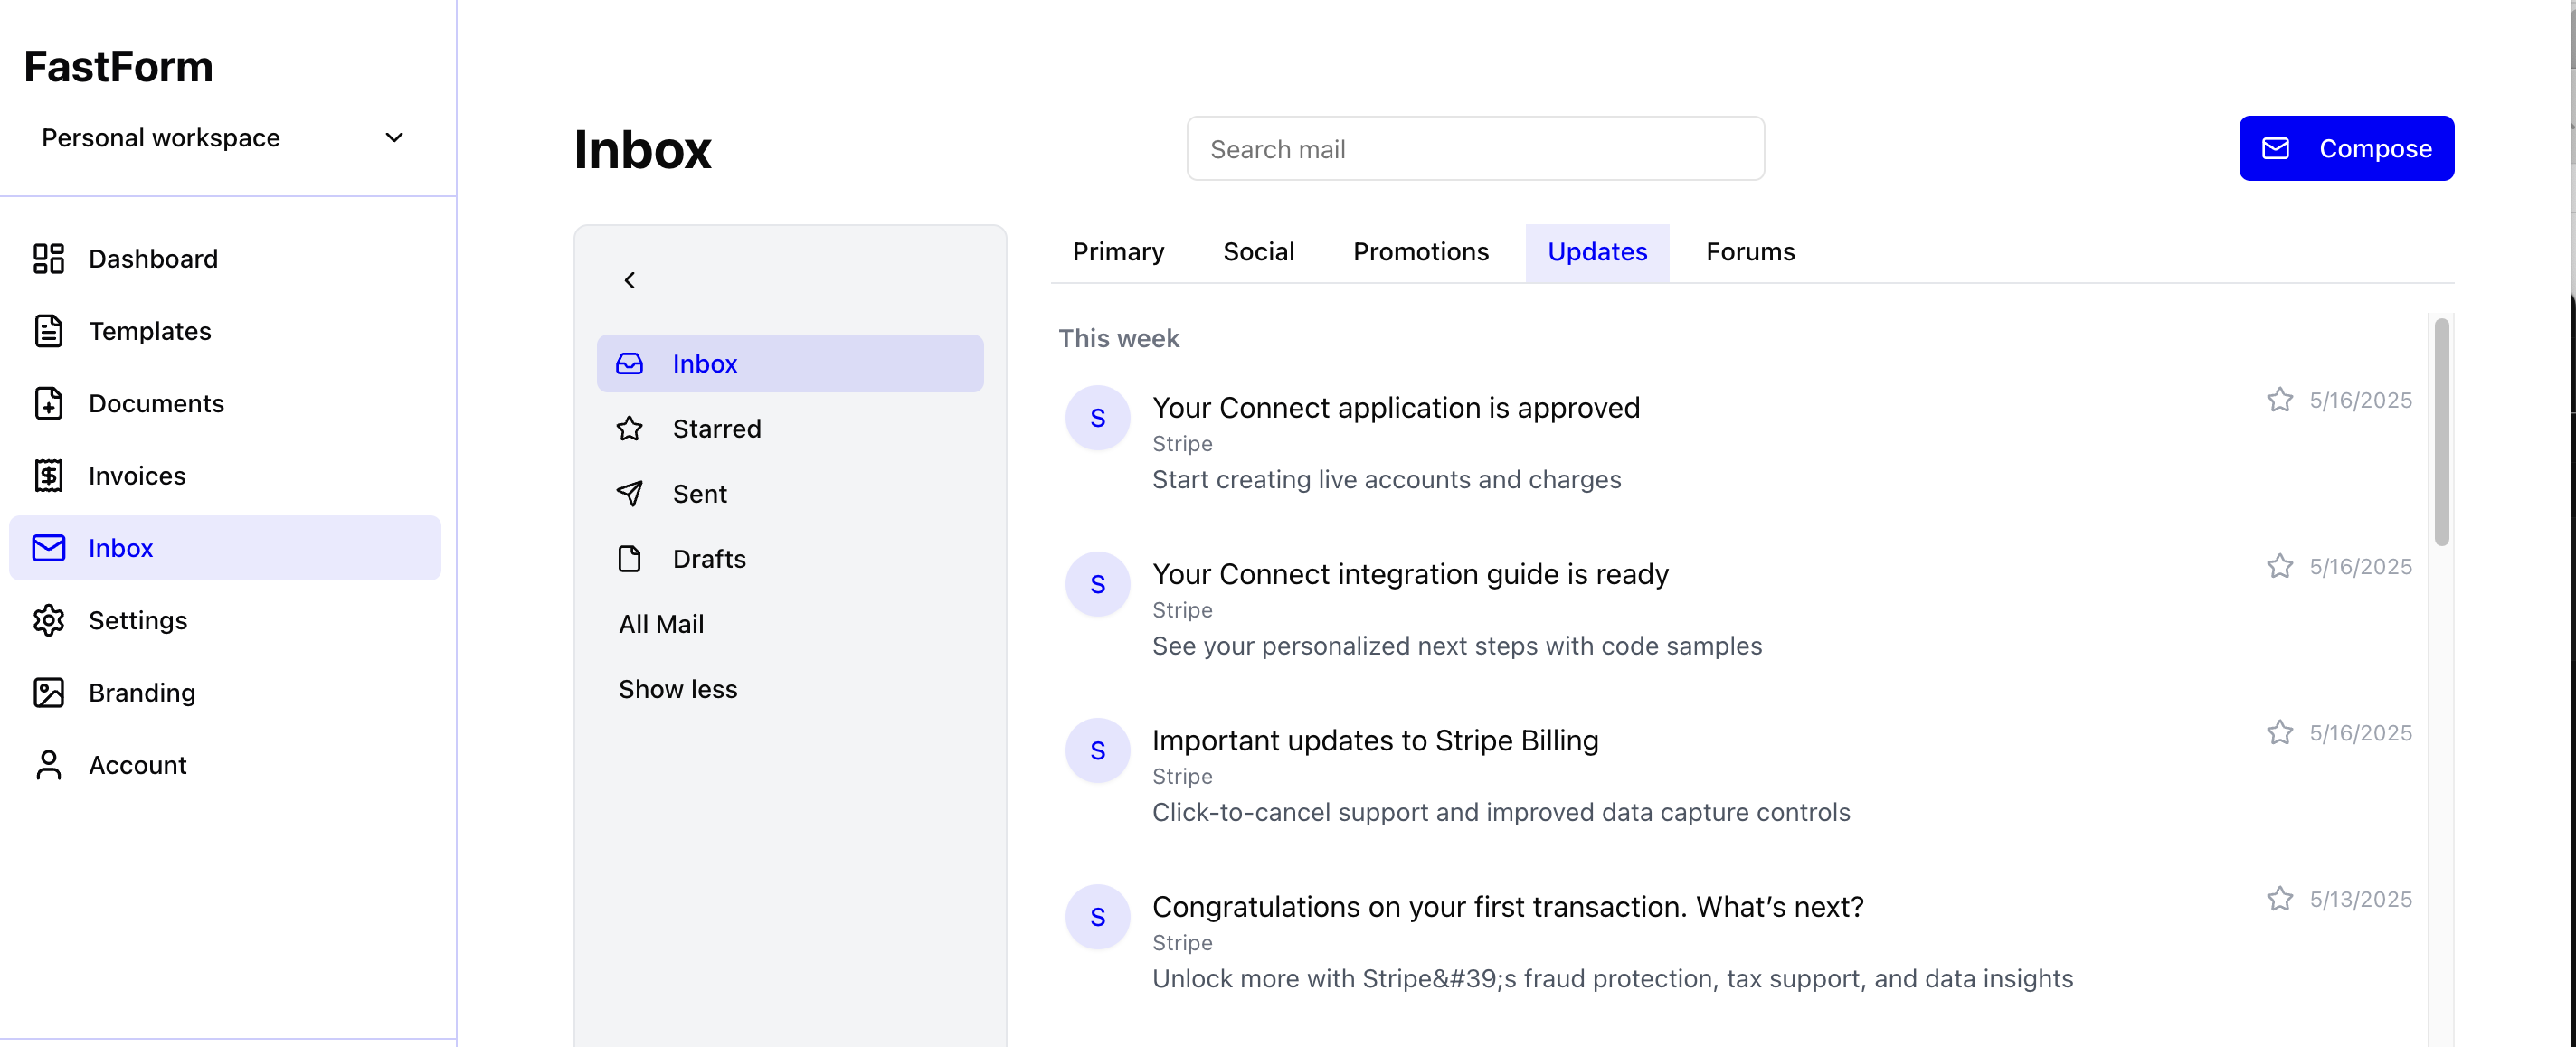The height and width of the screenshot is (1047, 2576).
Task: Star the first transaction congratulations email
Action: tap(2279, 899)
